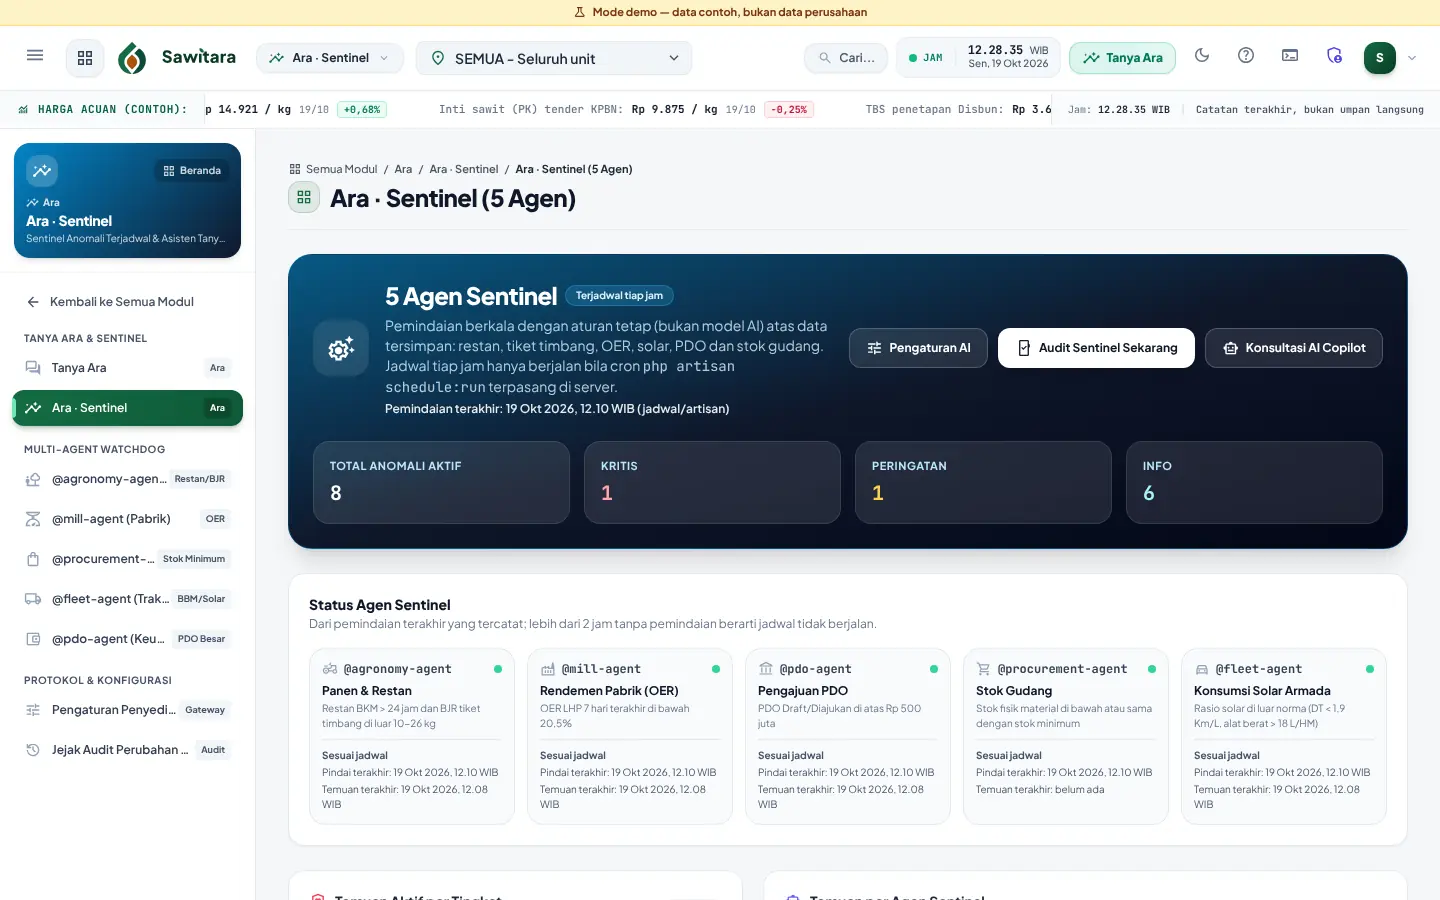Open the terminal console icon in header
Viewport: 1440px width, 900px height.
tap(1290, 56)
